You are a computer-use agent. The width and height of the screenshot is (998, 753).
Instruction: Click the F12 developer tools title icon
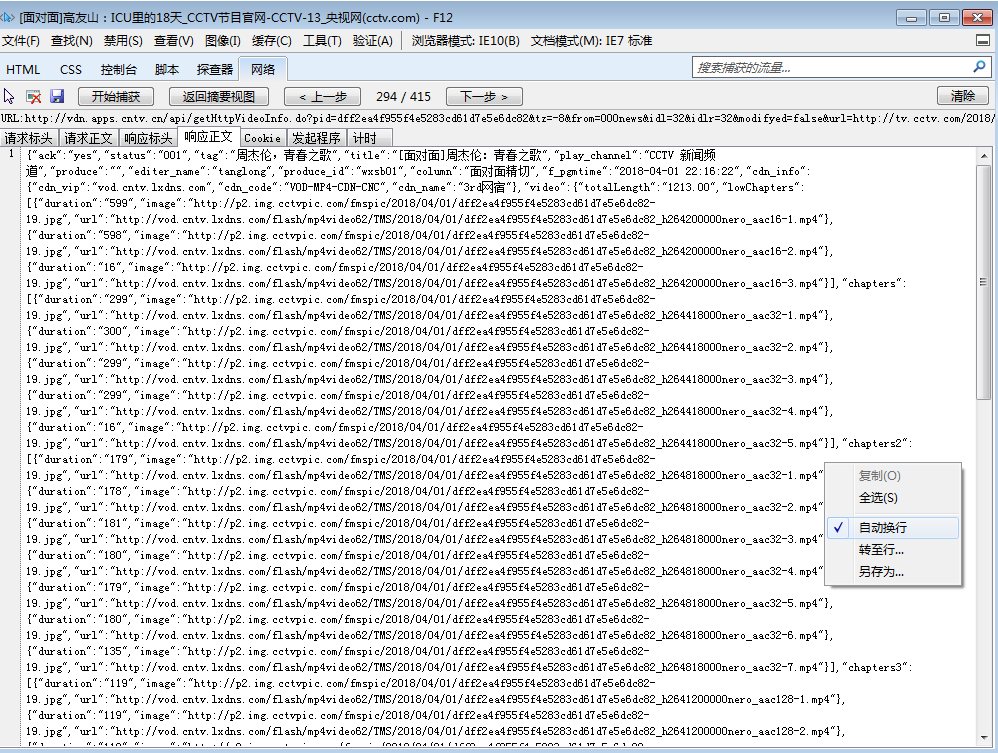pyautogui.click(x=8, y=17)
